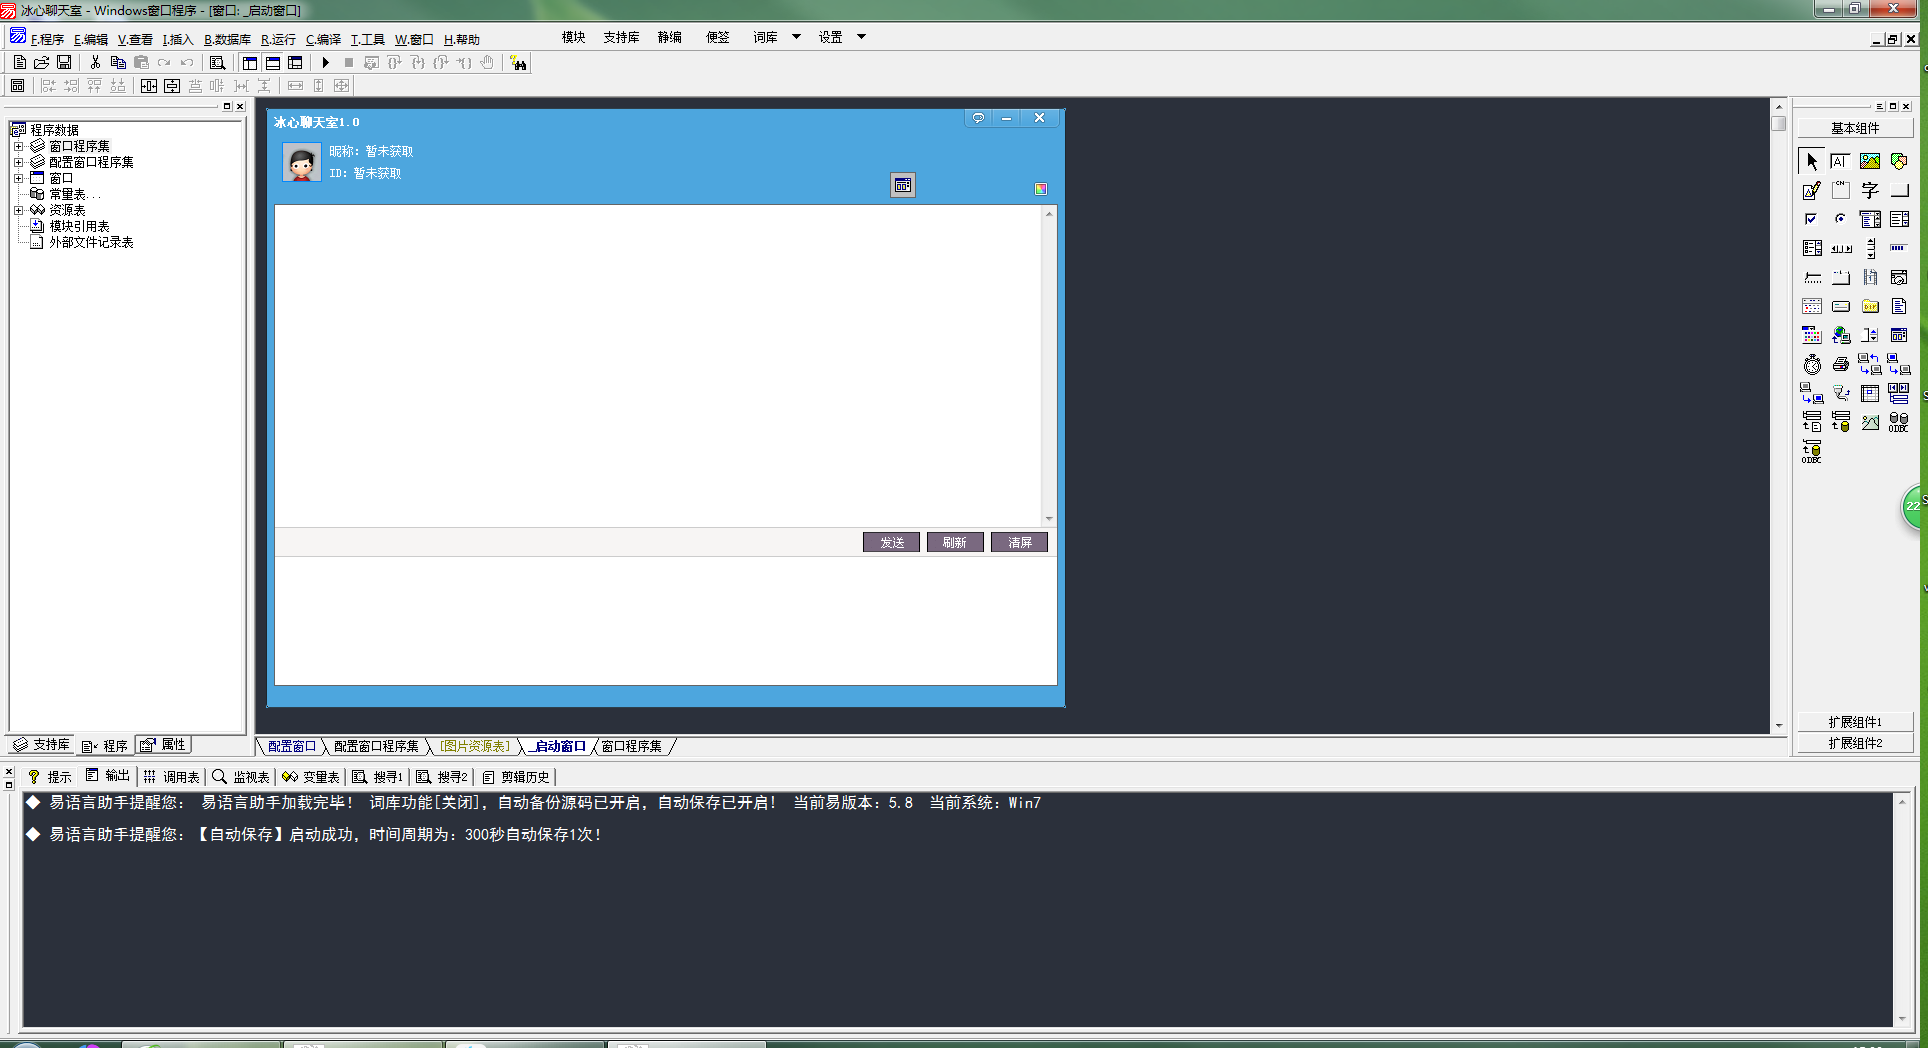Select the 字 label component
The width and height of the screenshot is (1928, 1048).
point(1869,190)
